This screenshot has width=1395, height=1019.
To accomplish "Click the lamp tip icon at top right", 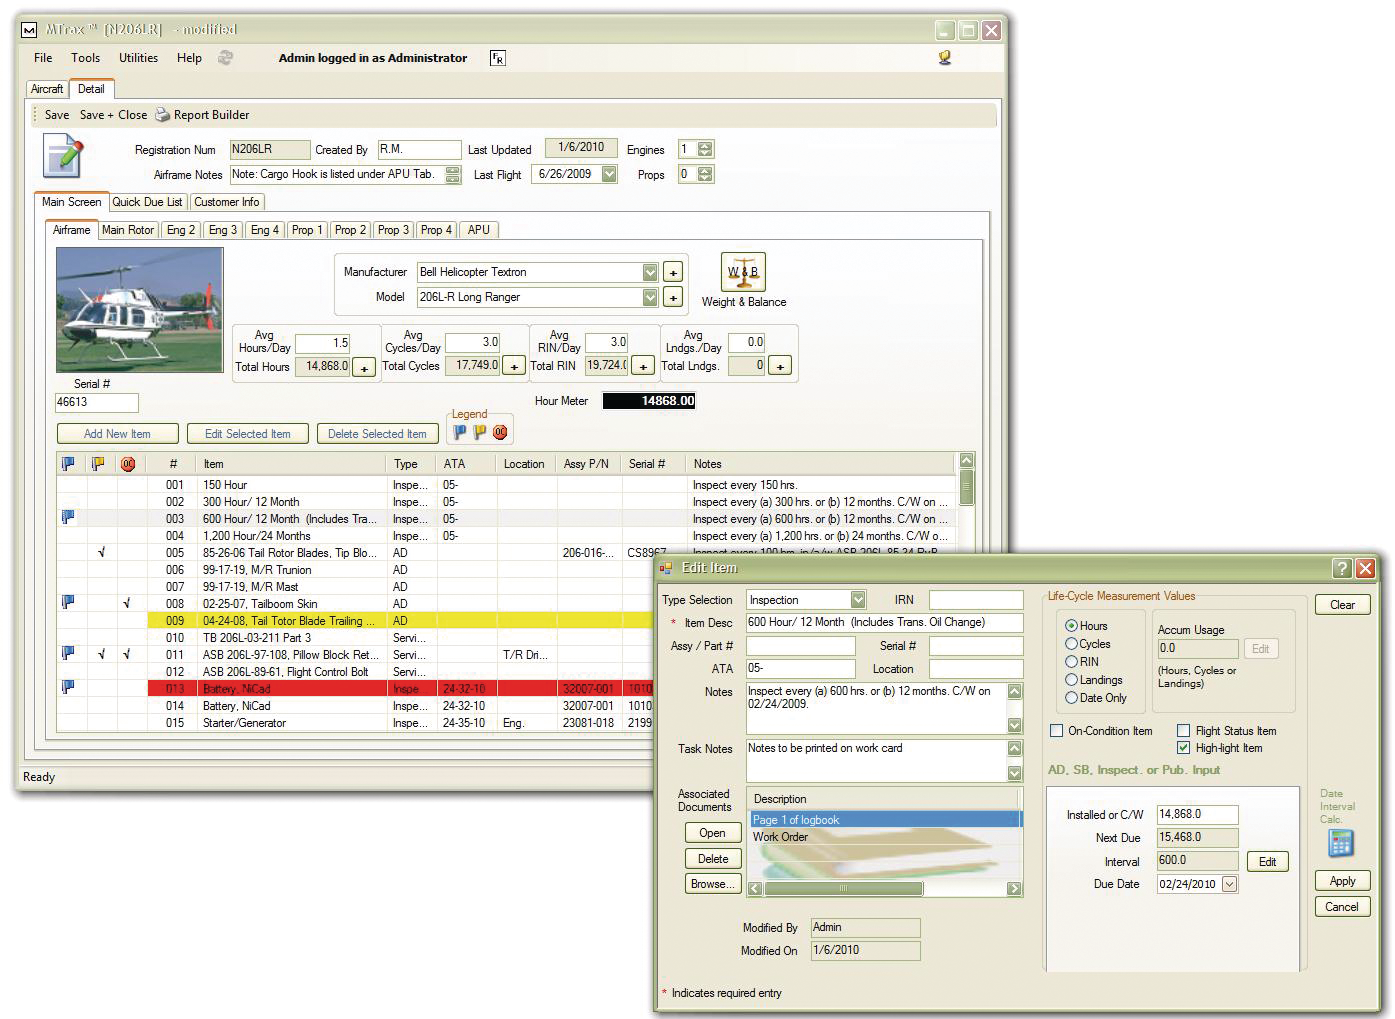I will [x=943, y=57].
